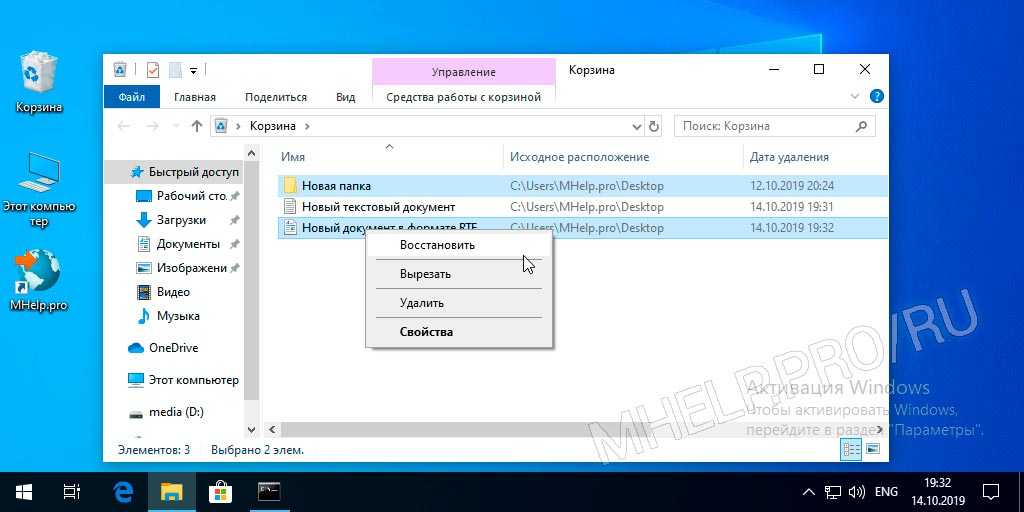1024x512 pixels.
Task: Switch to details view layout icon
Action: click(851, 450)
